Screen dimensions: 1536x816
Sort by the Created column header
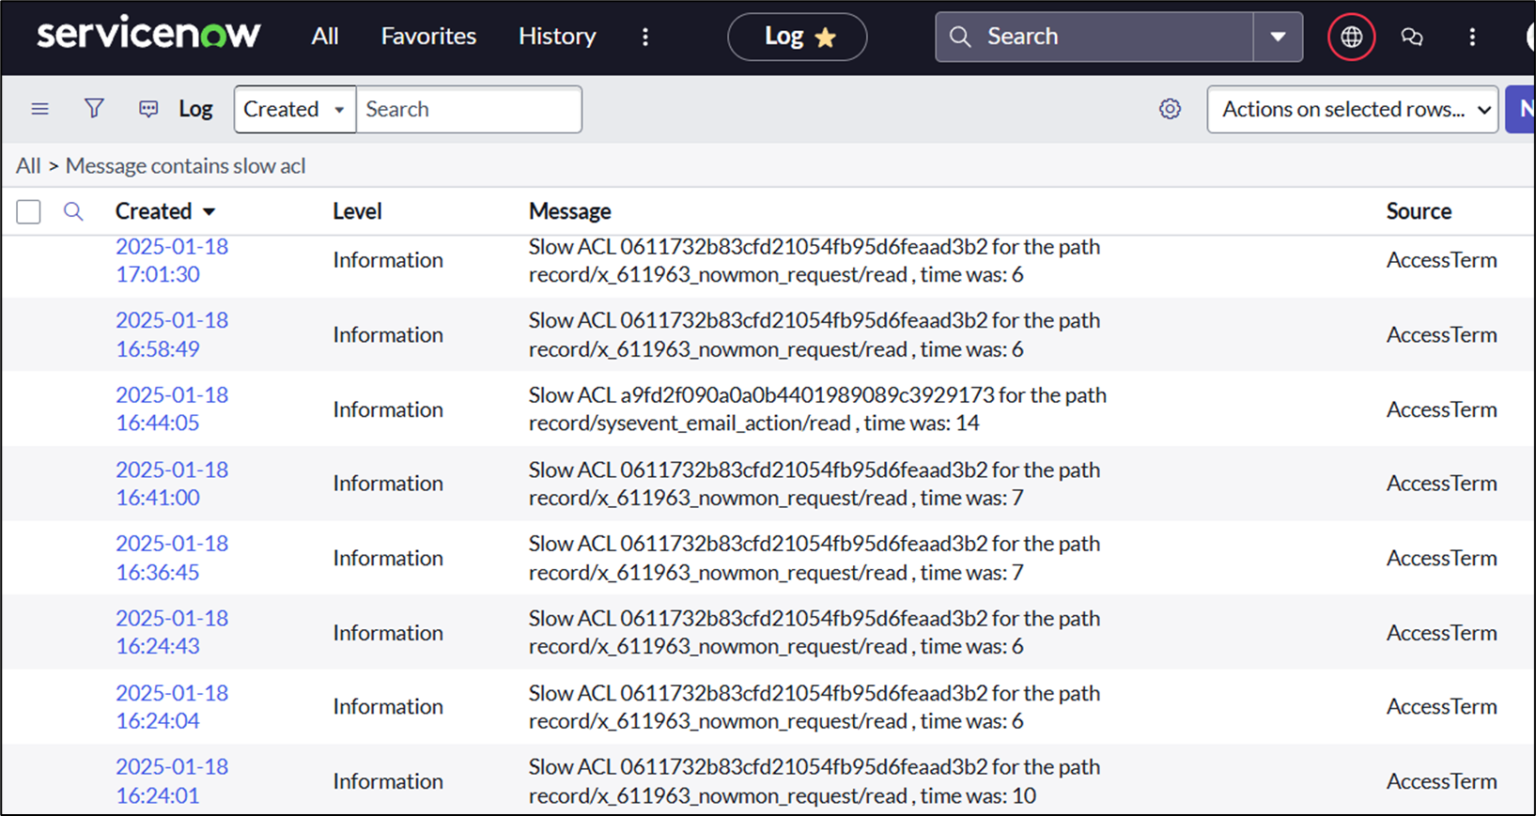click(x=153, y=211)
